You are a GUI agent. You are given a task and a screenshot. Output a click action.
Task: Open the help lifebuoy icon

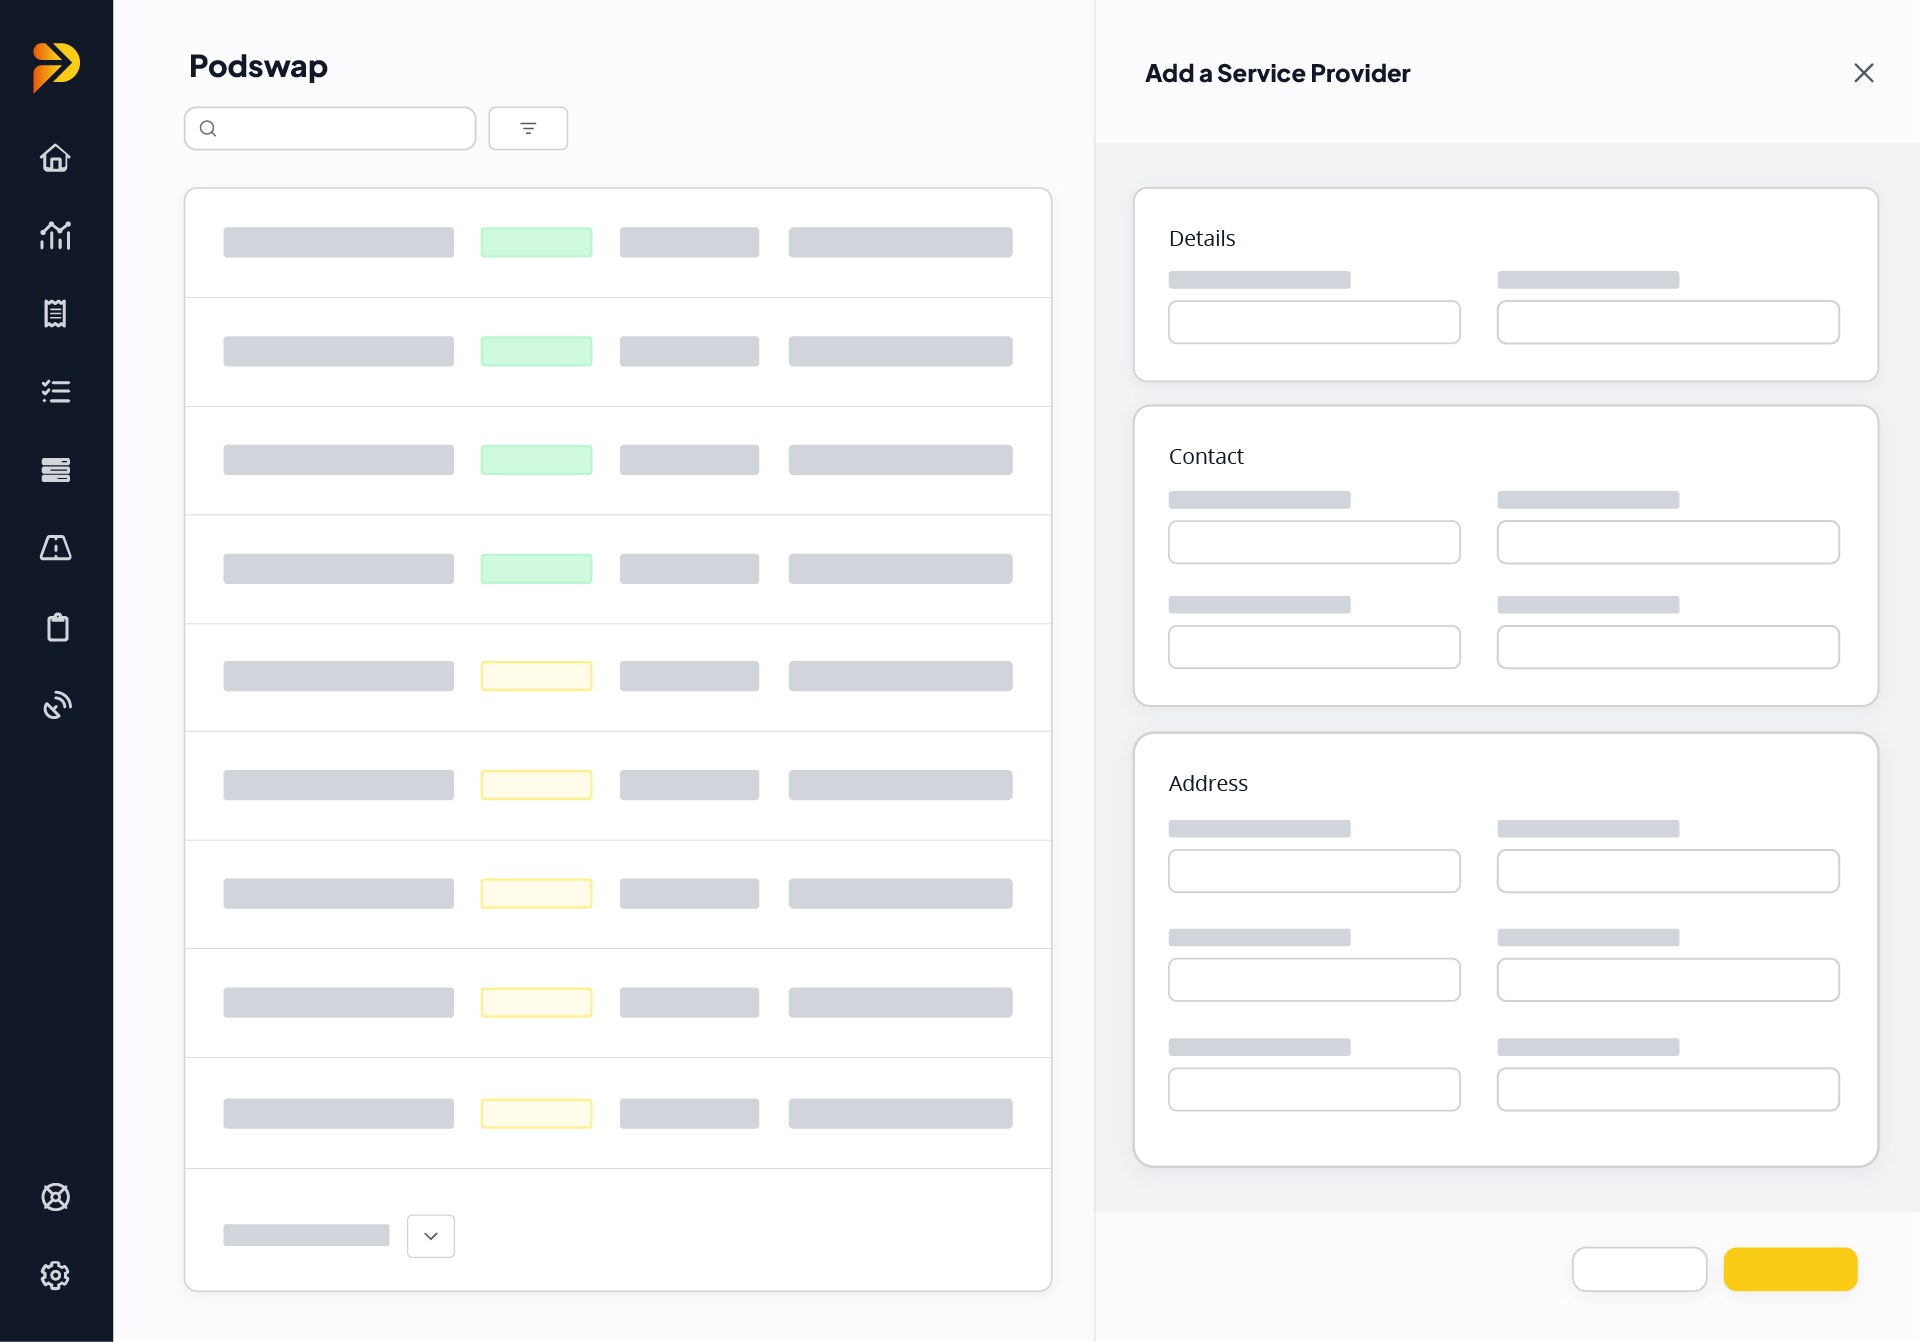tap(55, 1197)
